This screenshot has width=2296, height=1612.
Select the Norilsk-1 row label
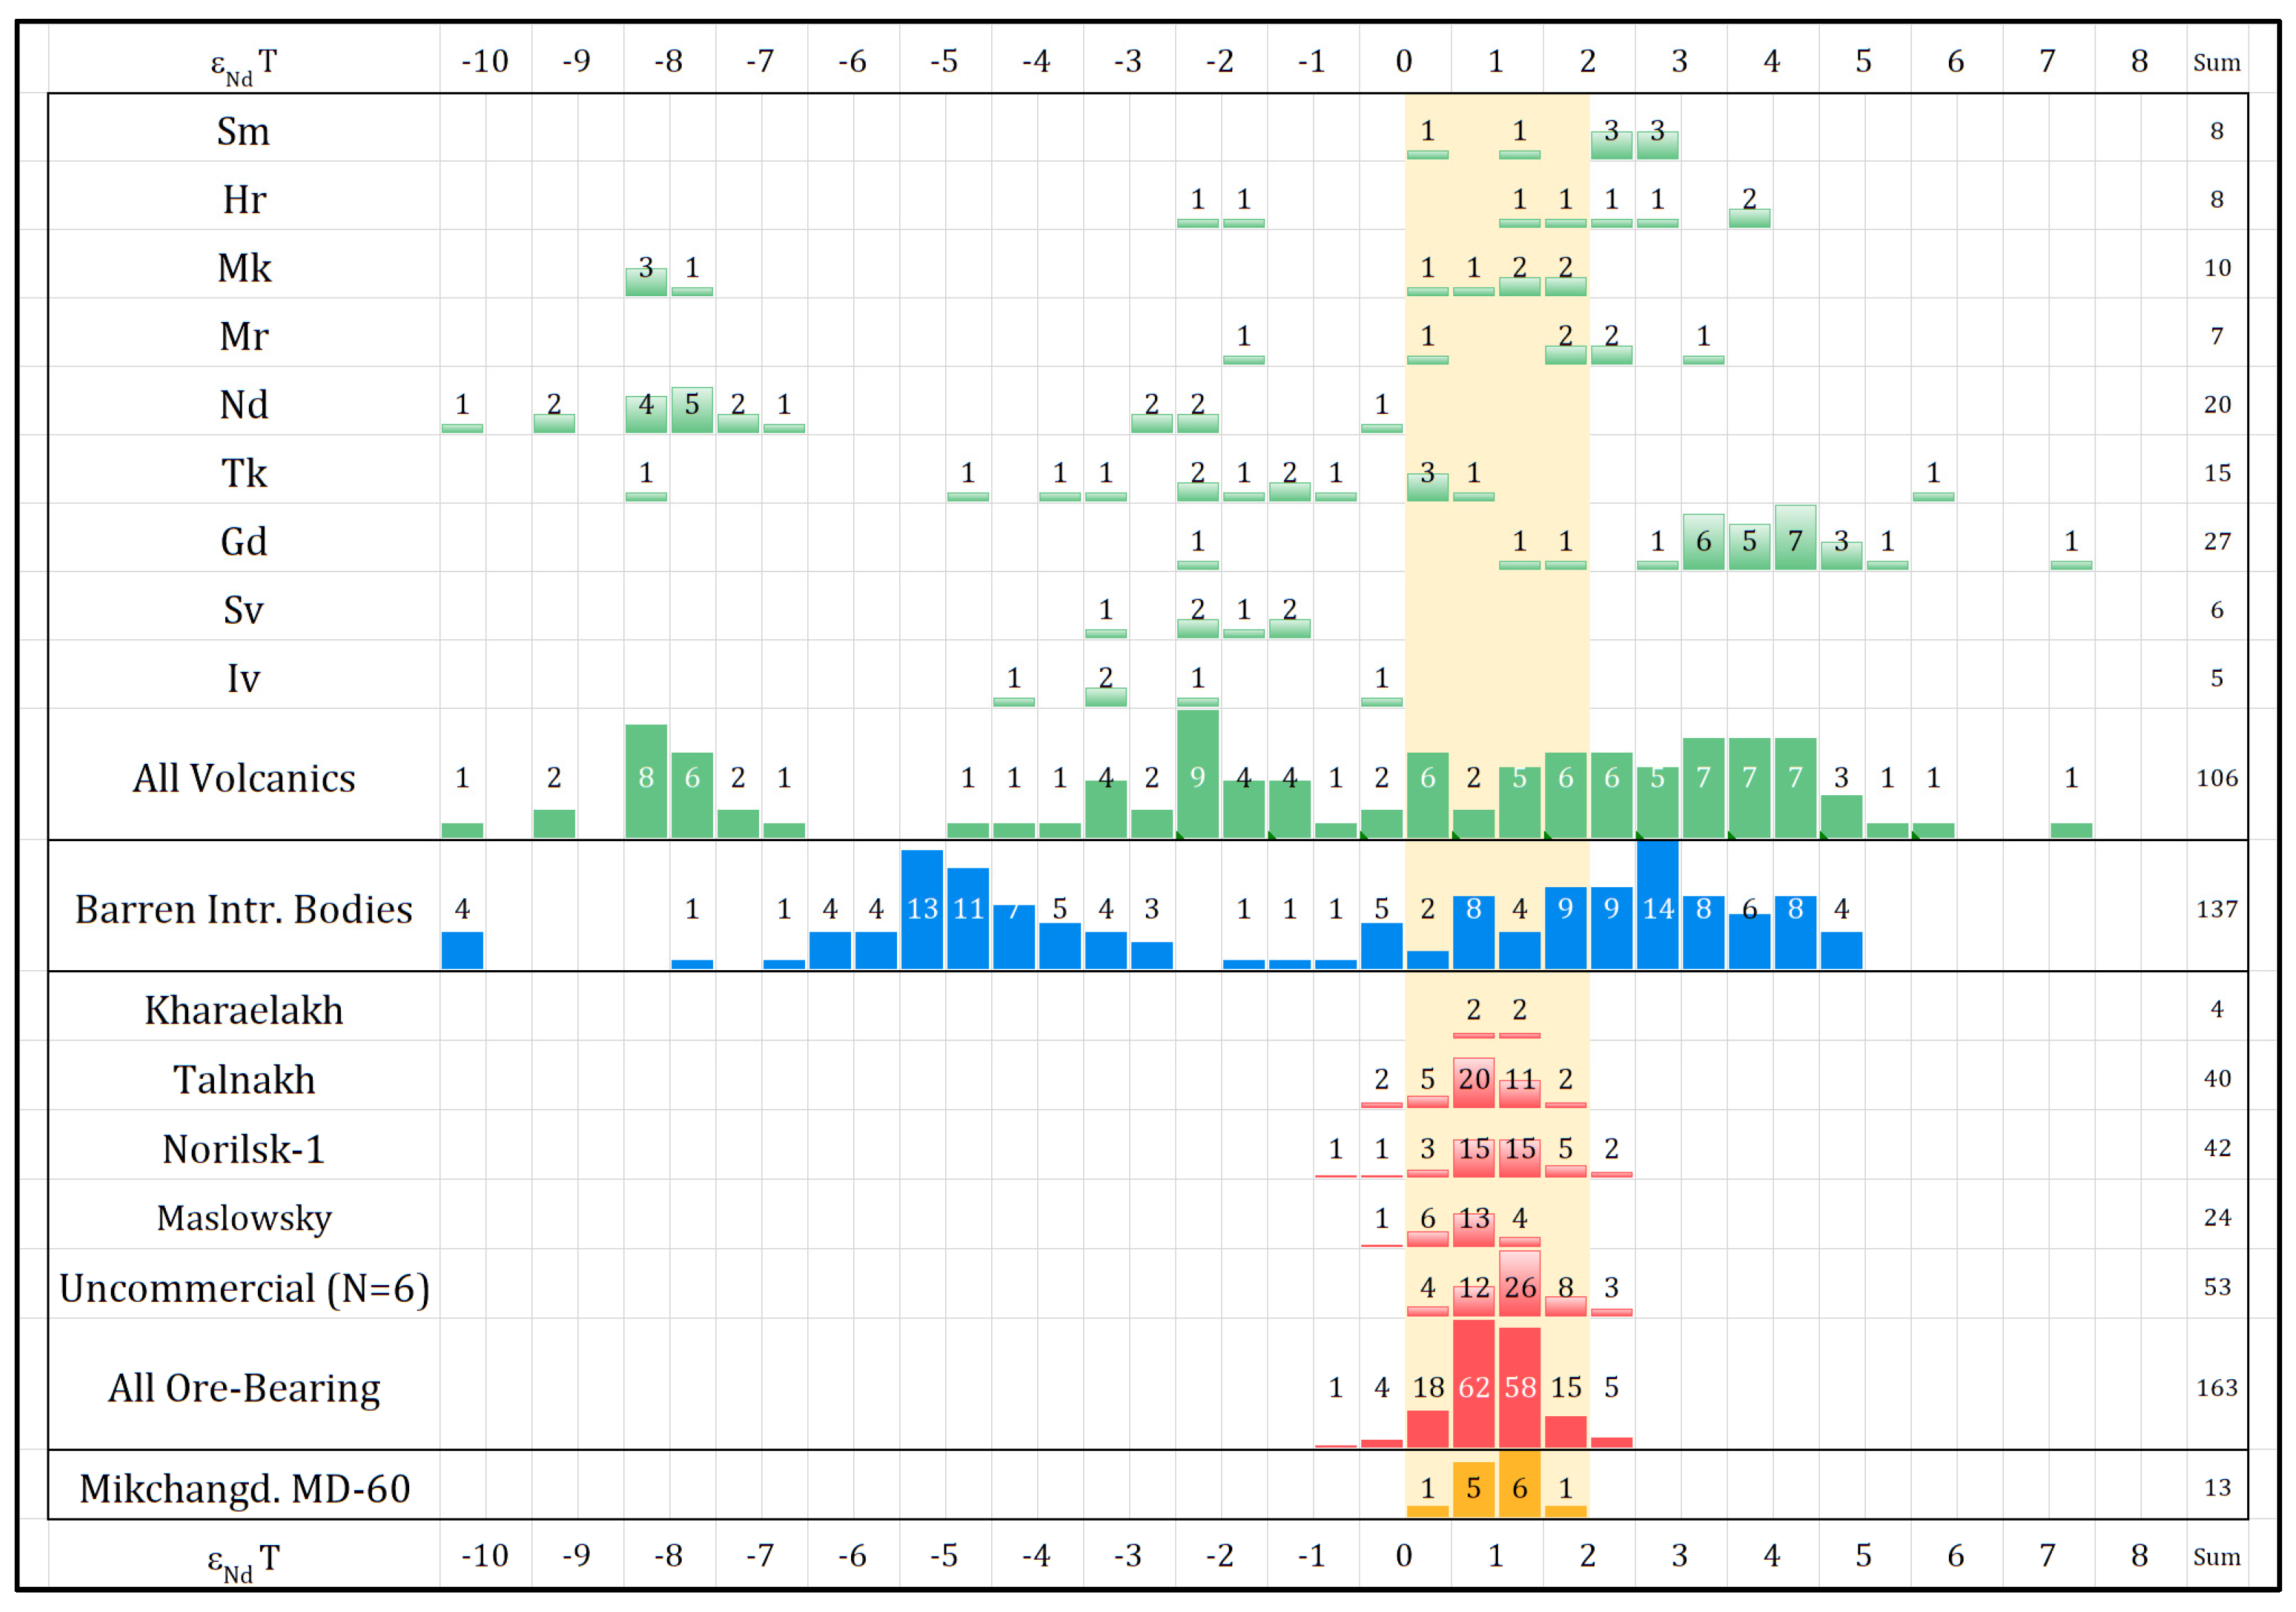(x=243, y=1149)
